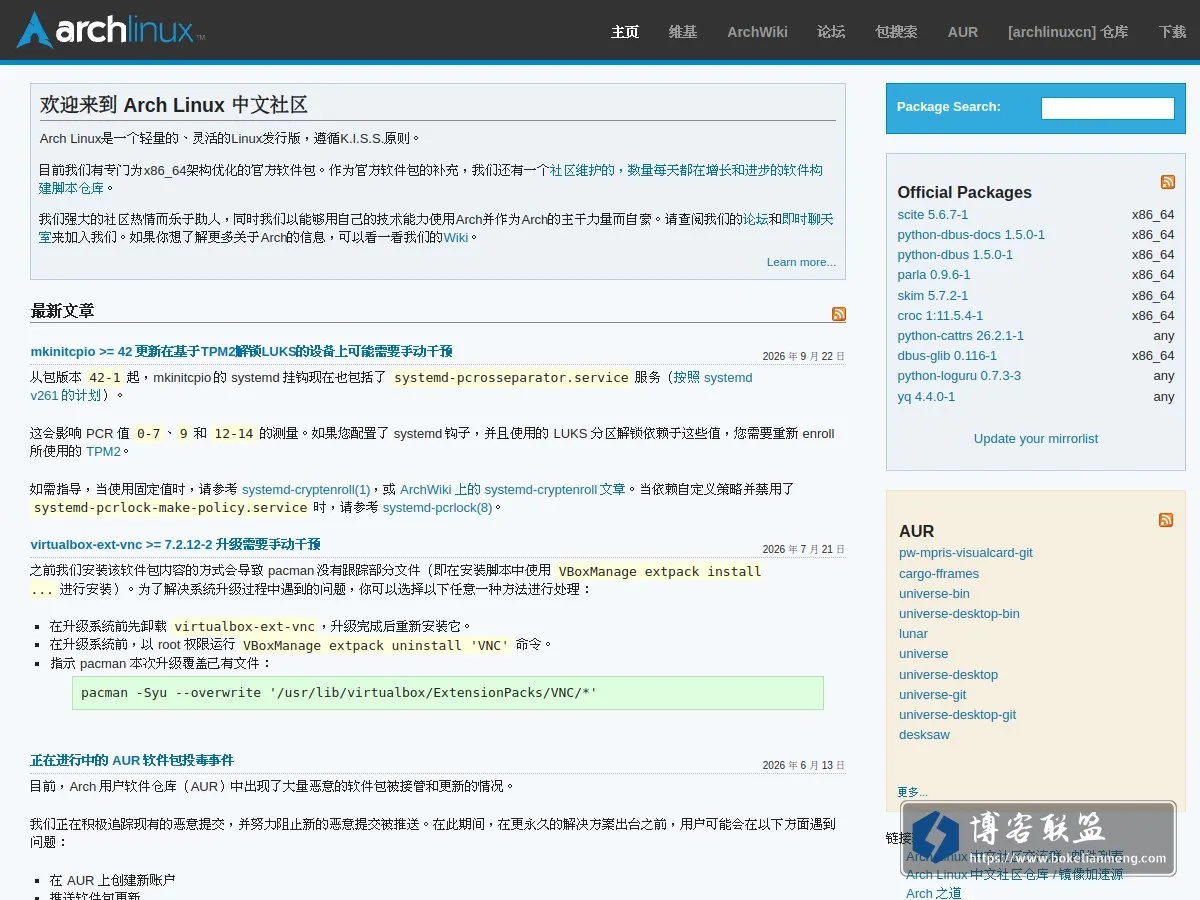The height and width of the screenshot is (900, 1200).
Task: Click the Official Packages heading
Action: click(964, 192)
